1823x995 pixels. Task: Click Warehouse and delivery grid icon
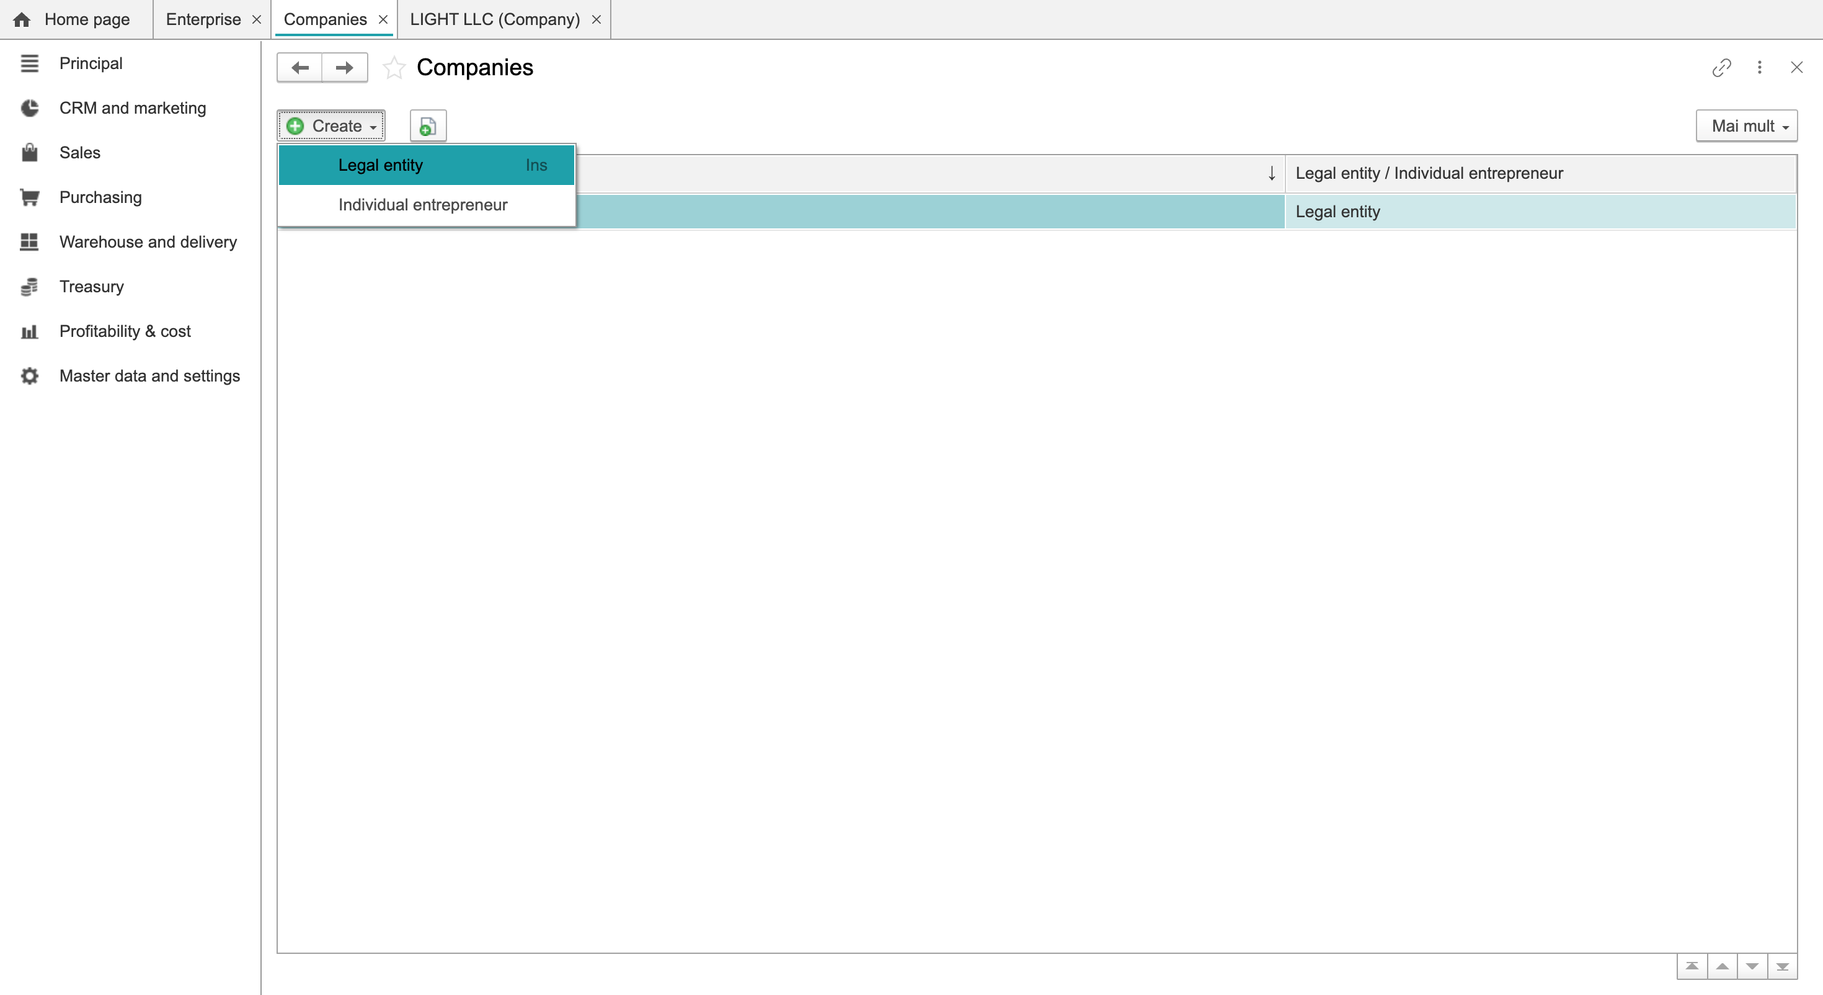click(30, 242)
